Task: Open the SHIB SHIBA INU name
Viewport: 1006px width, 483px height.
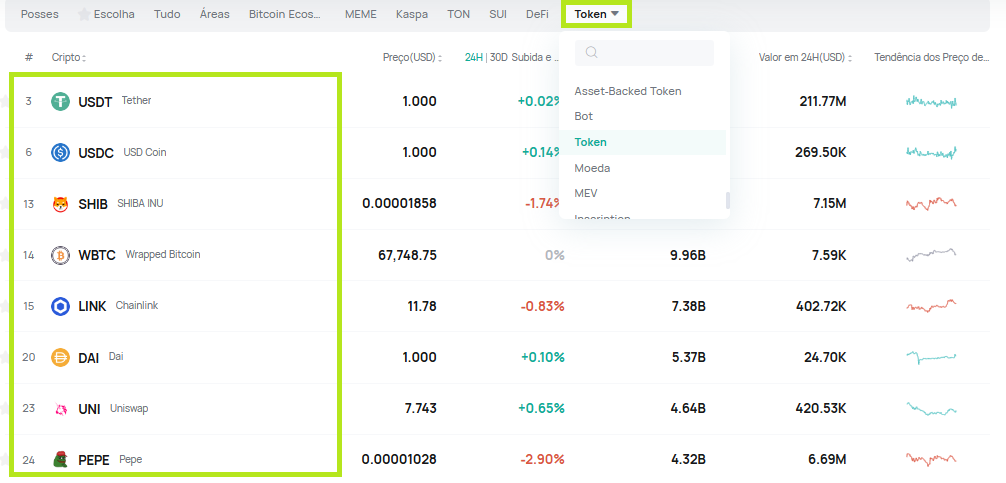Action: coord(121,204)
